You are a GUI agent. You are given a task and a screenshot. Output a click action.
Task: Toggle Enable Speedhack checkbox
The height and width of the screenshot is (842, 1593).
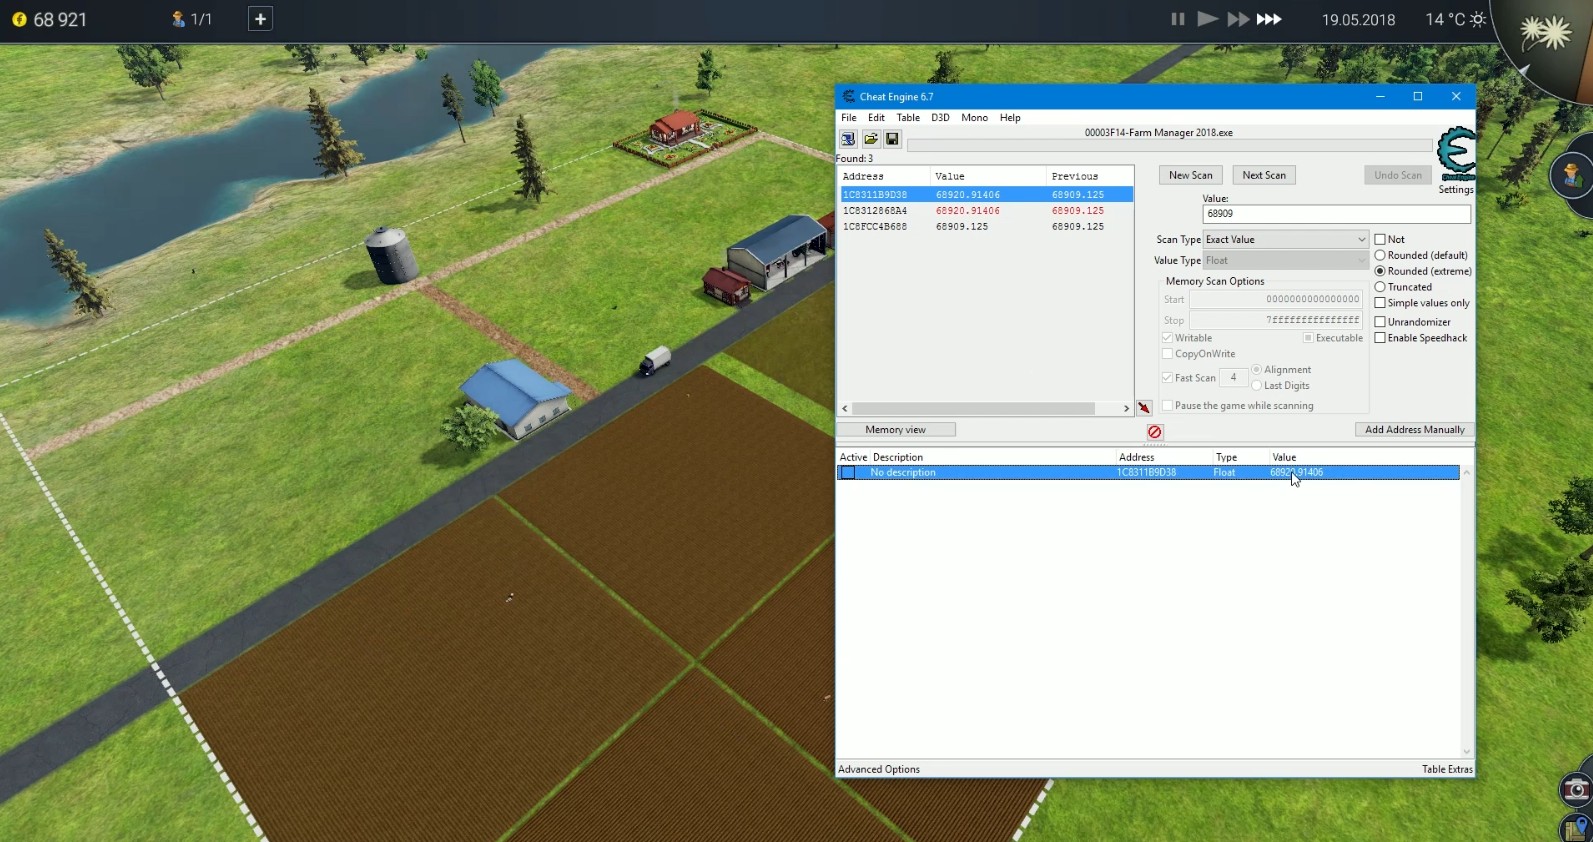coord(1380,338)
